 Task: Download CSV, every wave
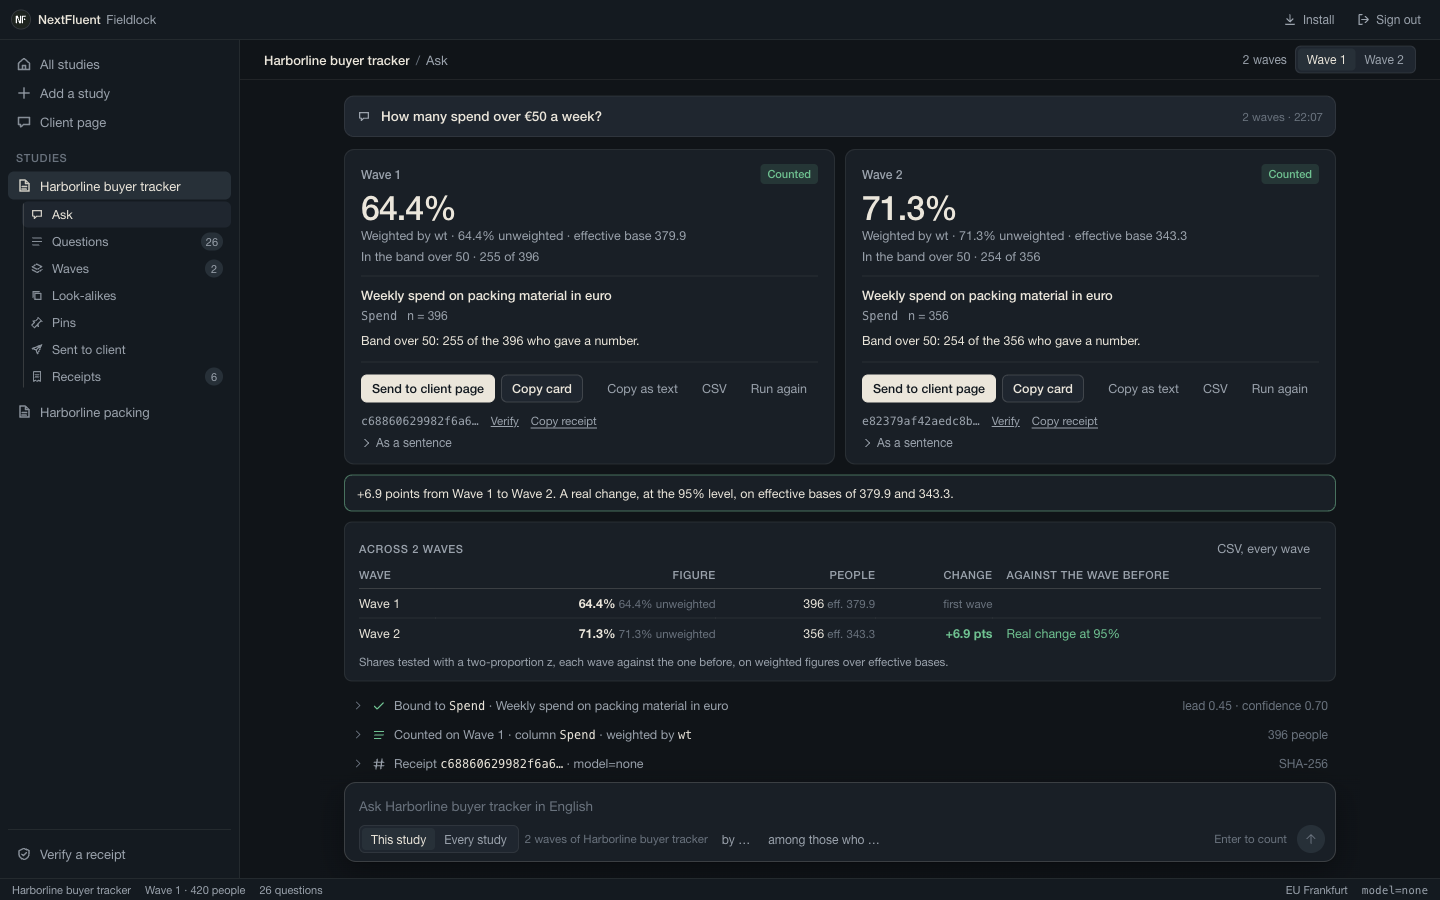click(x=1263, y=549)
